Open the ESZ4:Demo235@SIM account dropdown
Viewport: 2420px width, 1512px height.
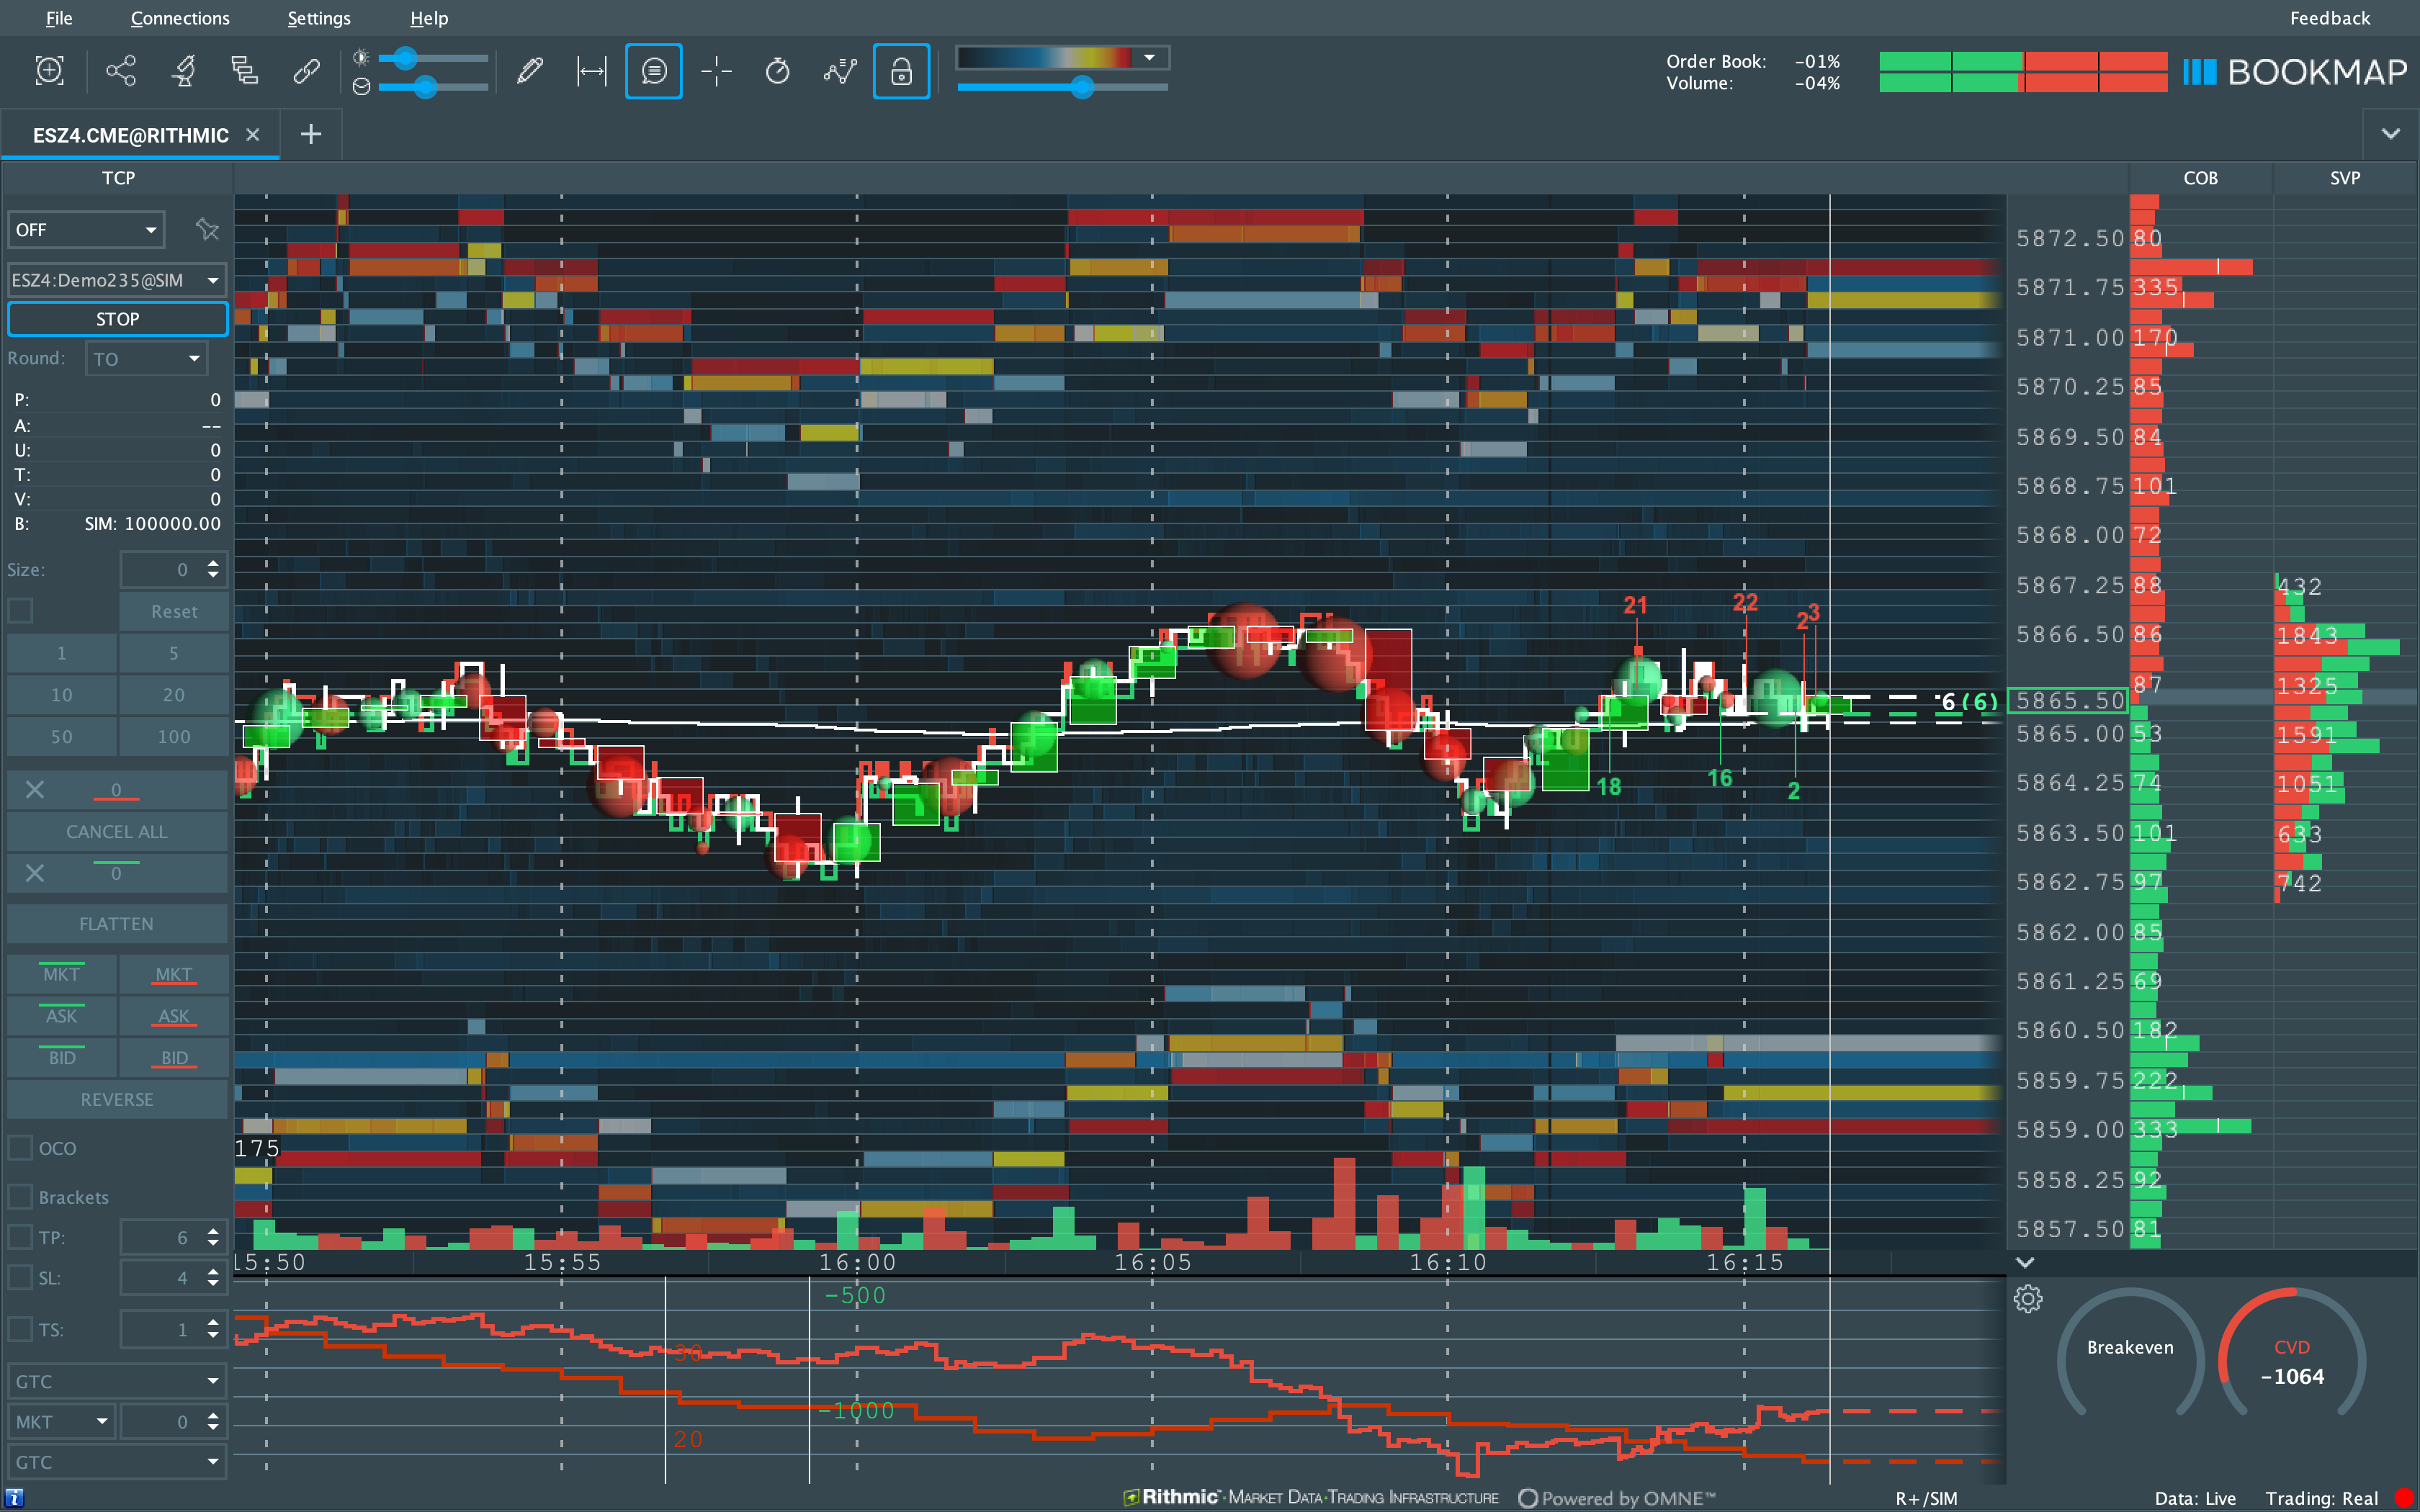pos(116,280)
